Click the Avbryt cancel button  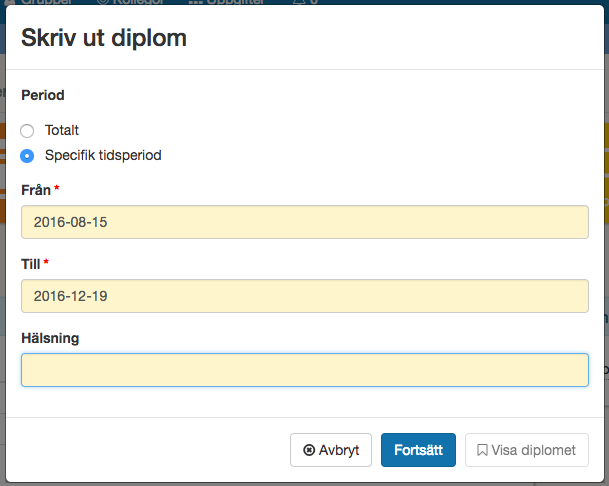click(x=331, y=450)
